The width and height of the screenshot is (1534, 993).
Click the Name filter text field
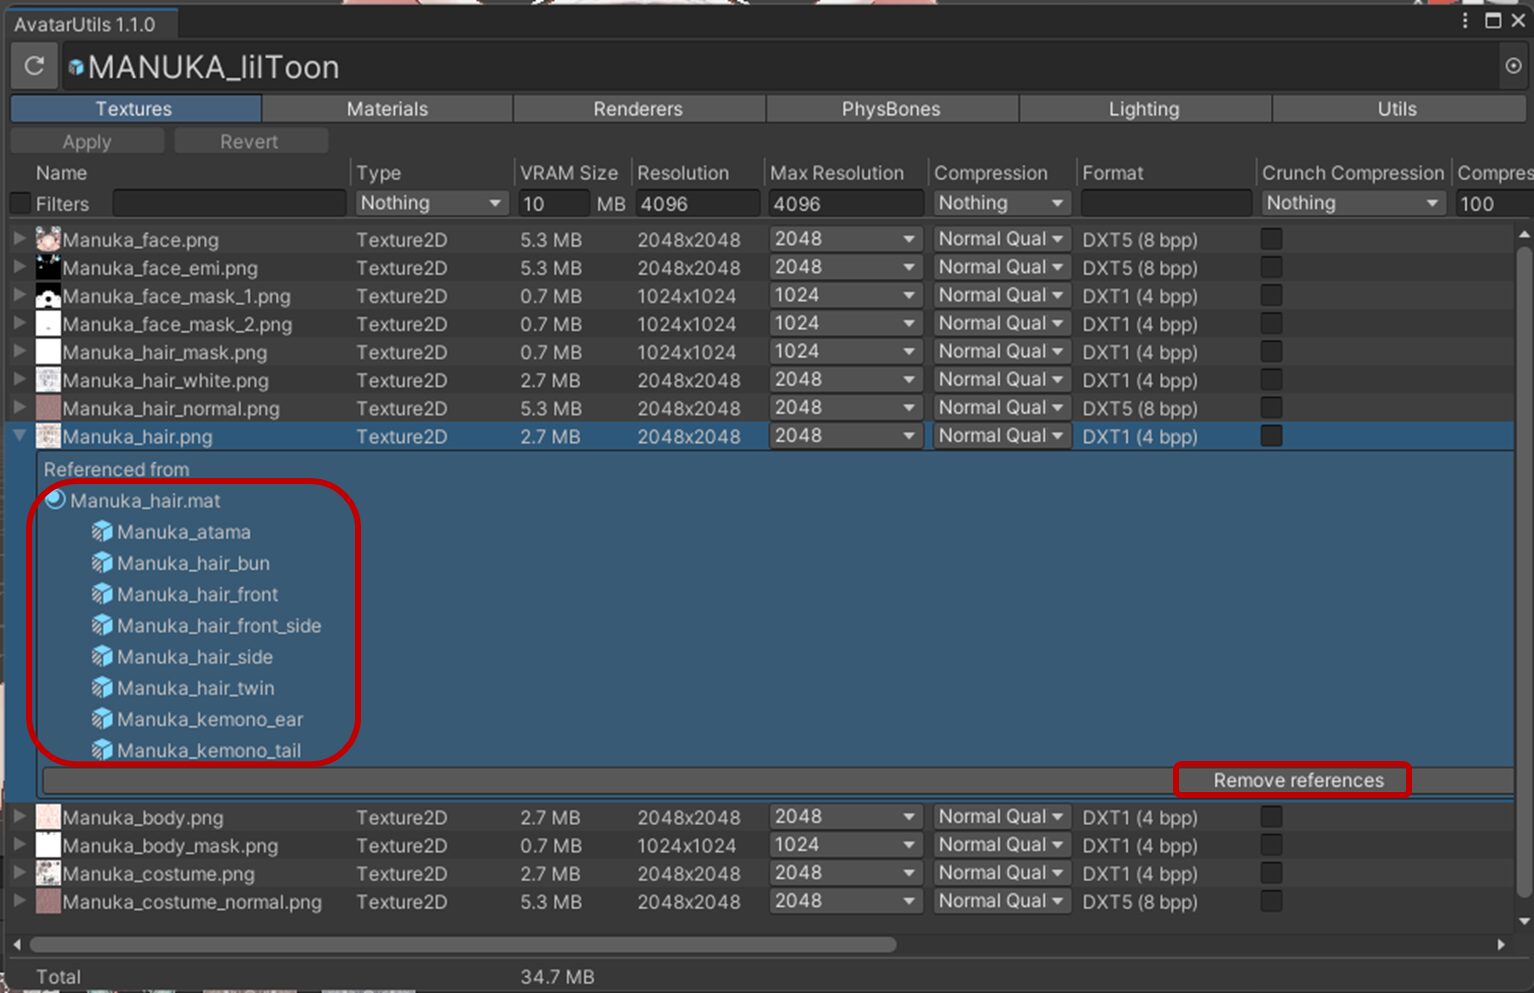click(x=229, y=204)
